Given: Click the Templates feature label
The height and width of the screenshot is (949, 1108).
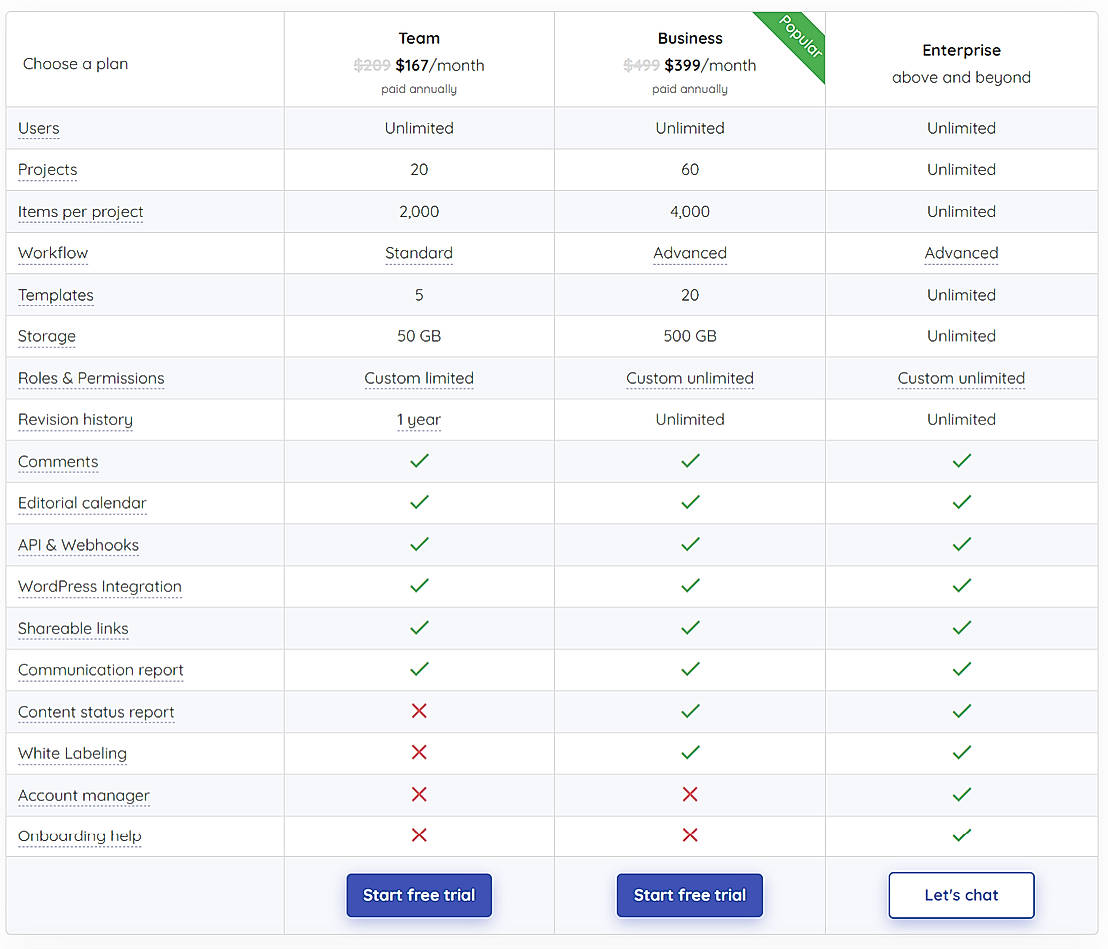Looking at the screenshot, I should [x=56, y=295].
